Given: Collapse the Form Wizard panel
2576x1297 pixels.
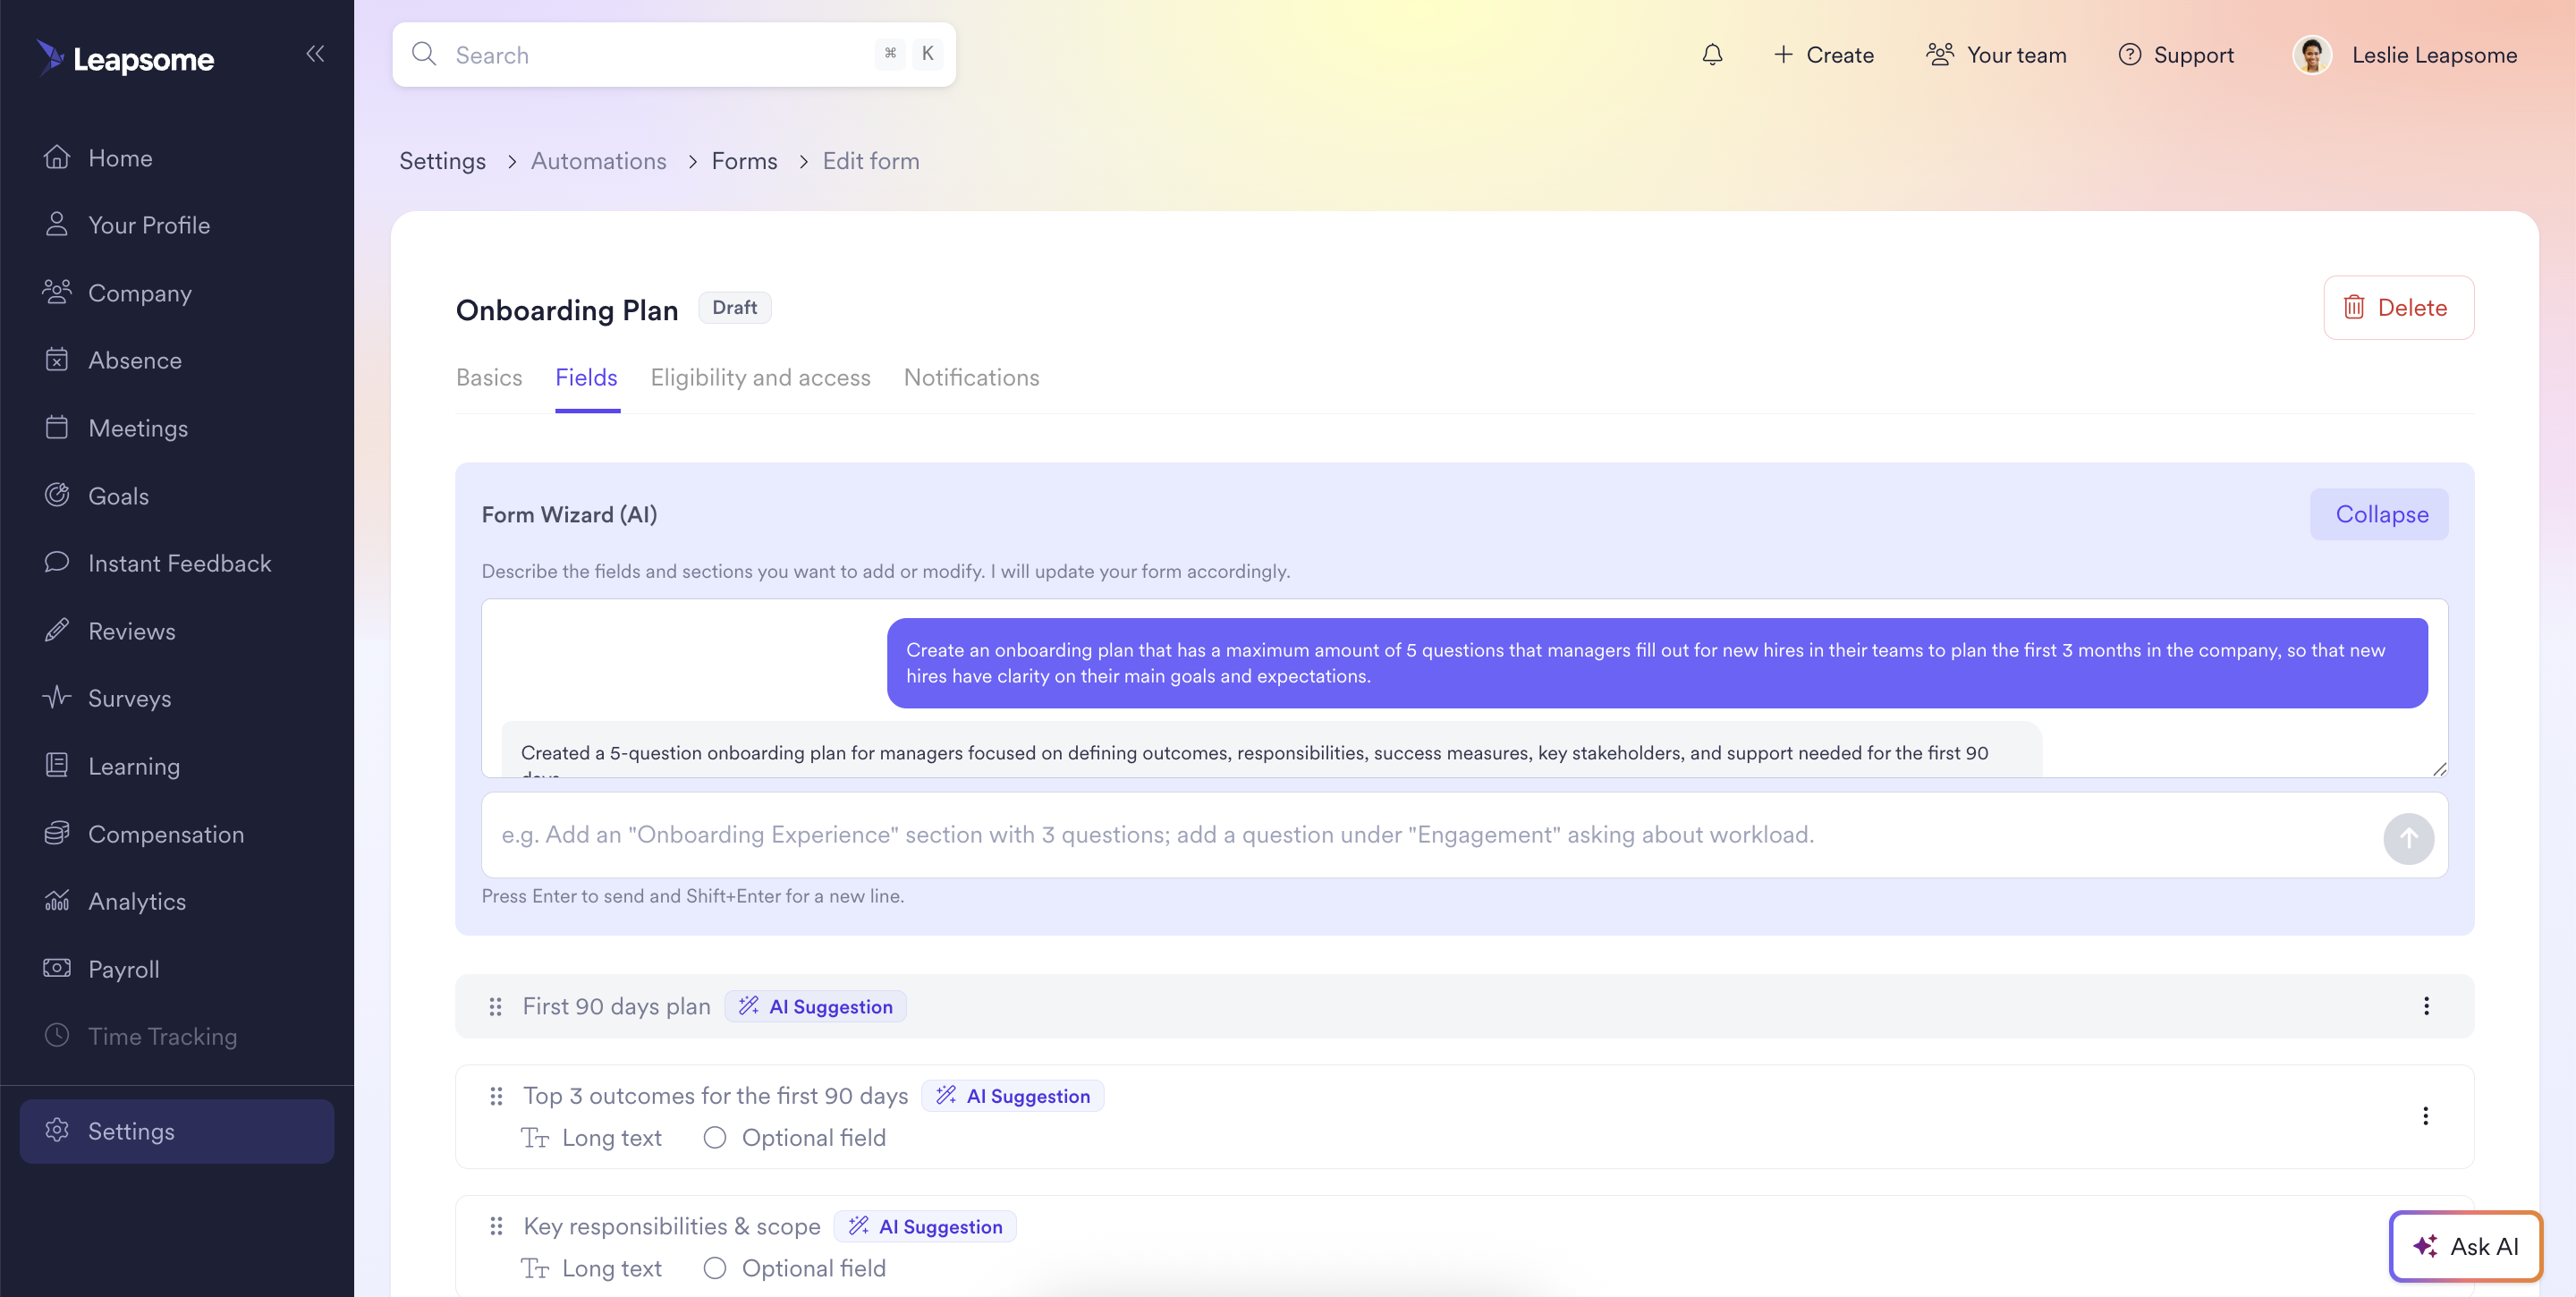Looking at the screenshot, I should (2380, 514).
